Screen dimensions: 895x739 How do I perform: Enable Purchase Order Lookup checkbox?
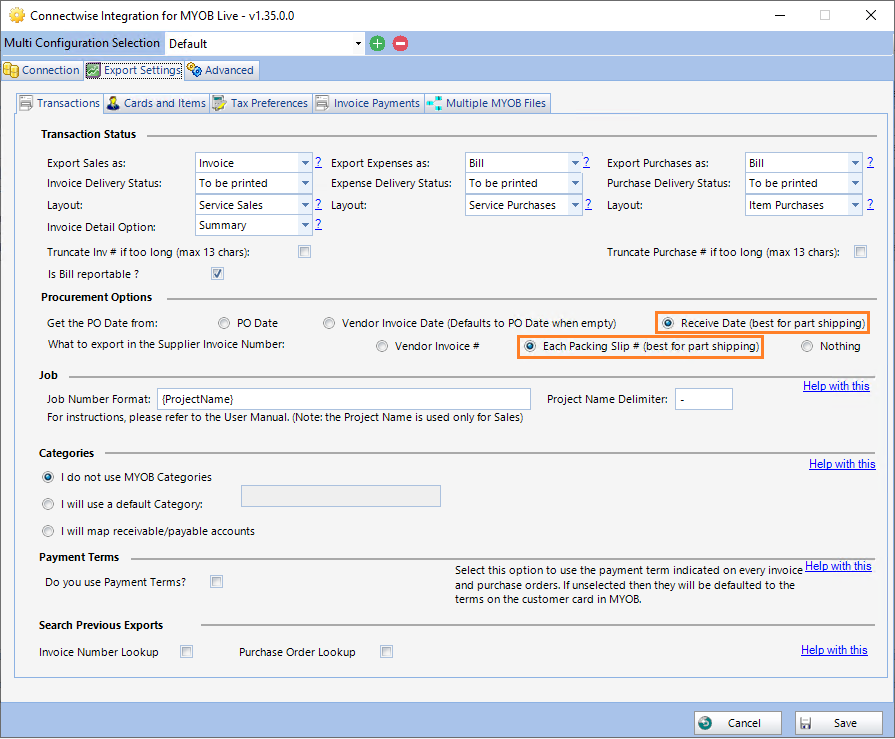[x=386, y=652]
